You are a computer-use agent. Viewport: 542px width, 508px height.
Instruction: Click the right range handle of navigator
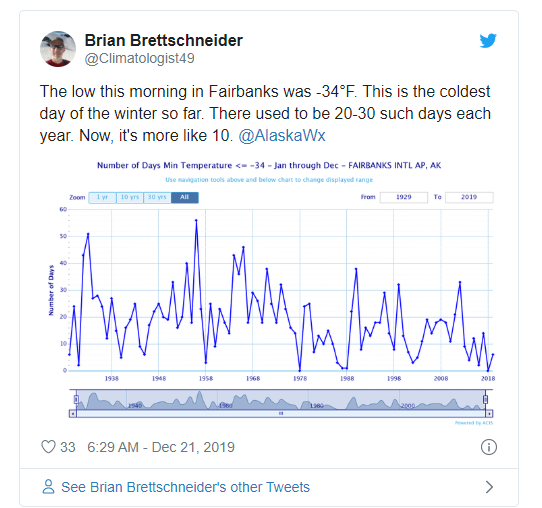coord(485,399)
